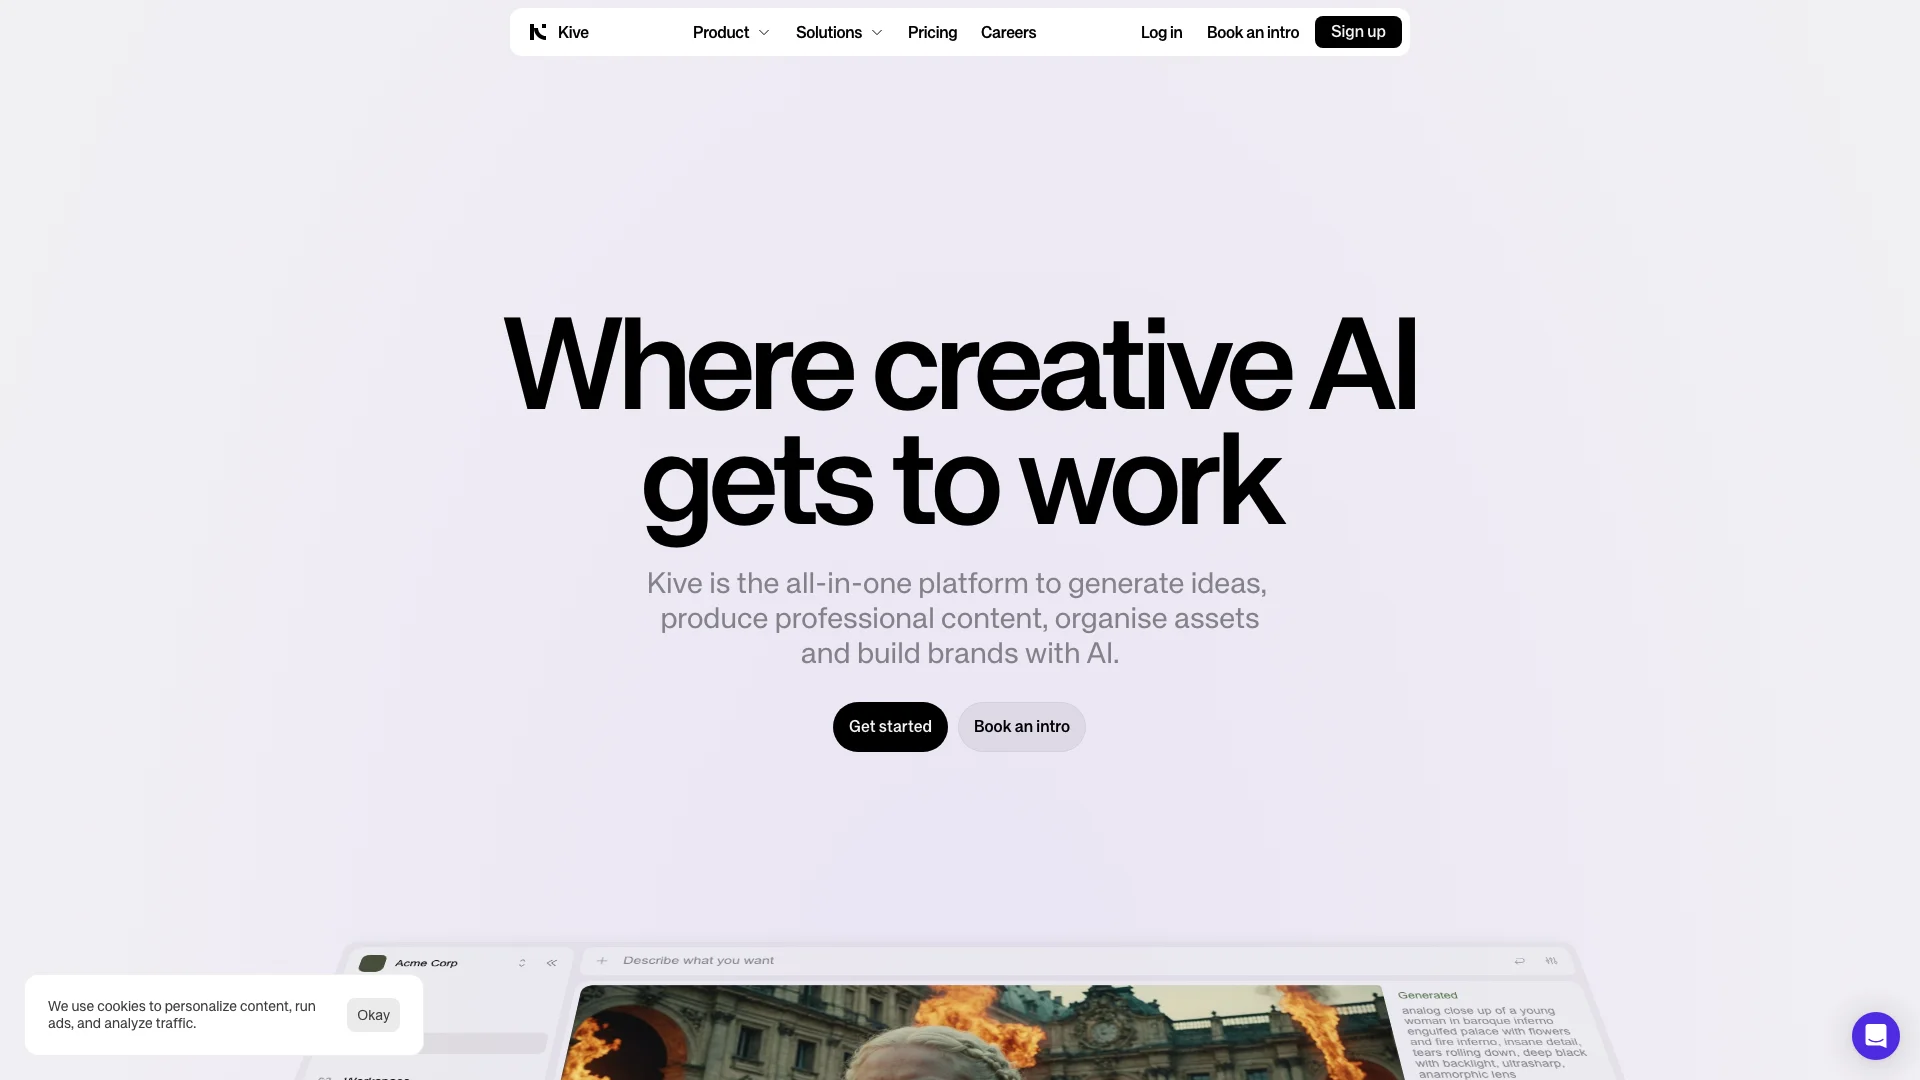Viewport: 1920px width, 1080px height.
Task: Enable the panel visibility toggle button
Action: coord(551,963)
